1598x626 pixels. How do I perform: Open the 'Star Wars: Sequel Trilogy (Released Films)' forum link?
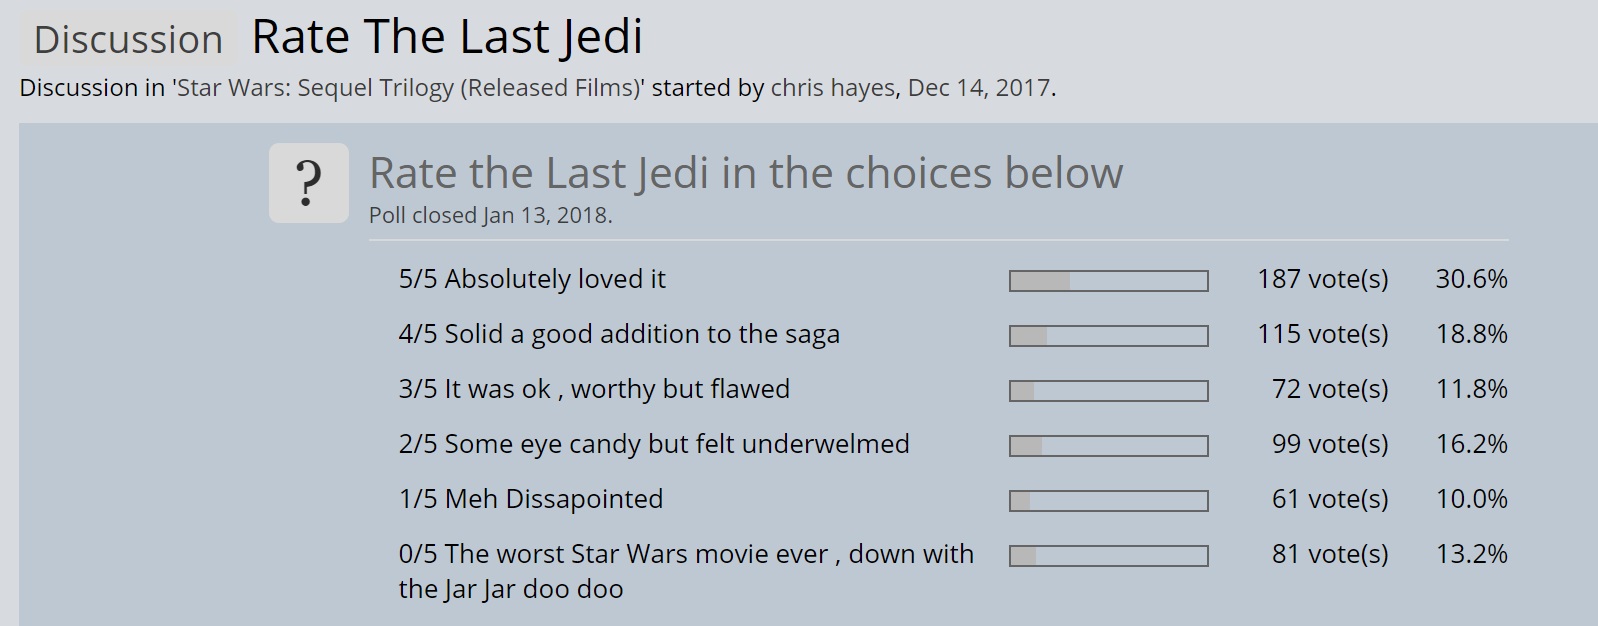408,88
